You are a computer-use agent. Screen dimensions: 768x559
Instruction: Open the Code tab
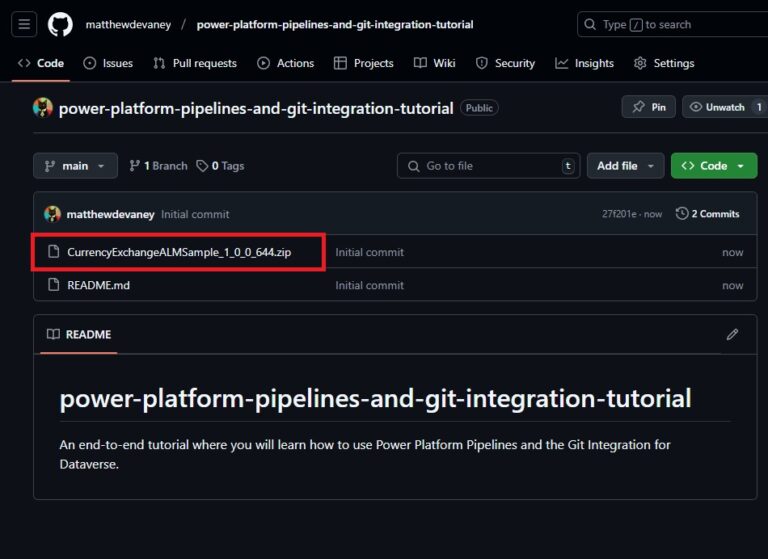click(x=41, y=63)
